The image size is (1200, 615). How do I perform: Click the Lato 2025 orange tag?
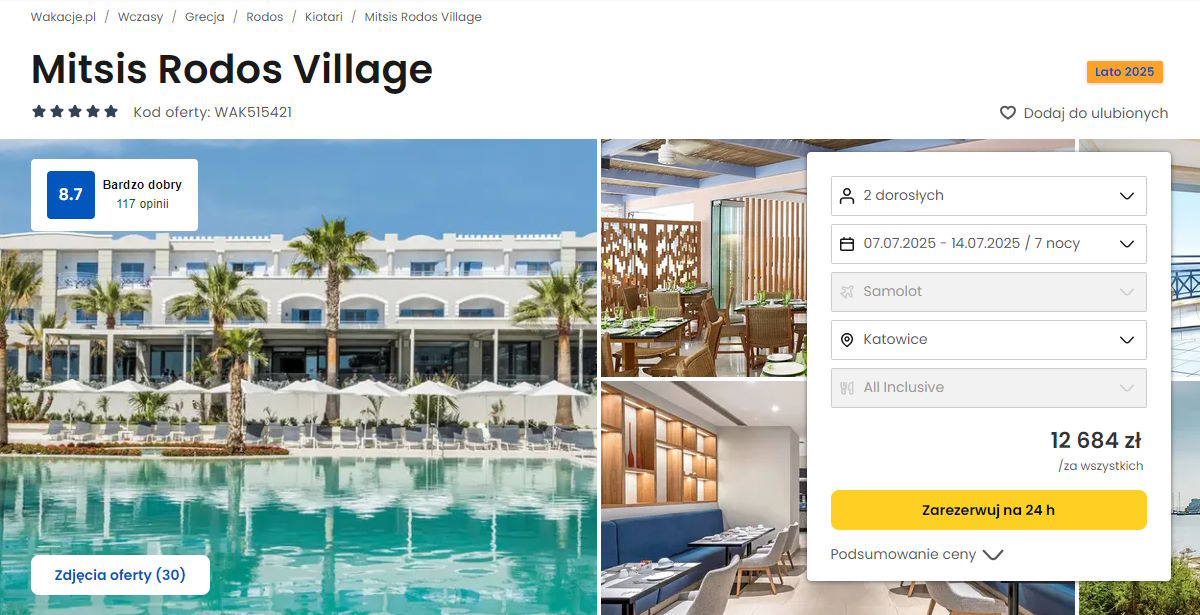1125,72
